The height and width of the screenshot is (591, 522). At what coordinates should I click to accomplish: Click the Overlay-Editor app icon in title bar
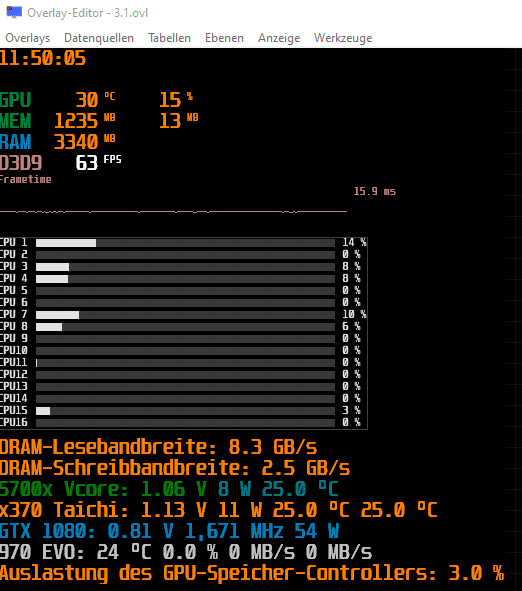pyautogui.click(x=14, y=12)
